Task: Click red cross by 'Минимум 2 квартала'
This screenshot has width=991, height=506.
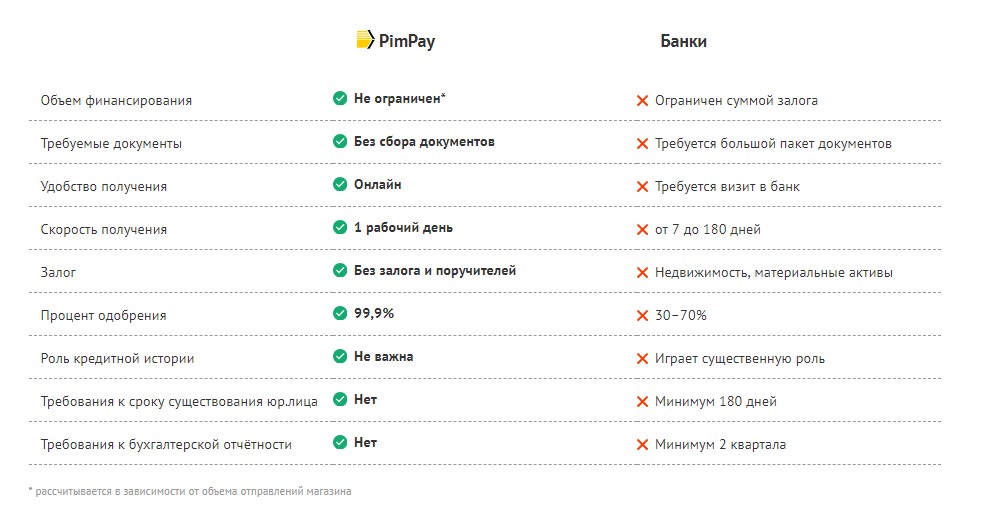Action: [x=642, y=445]
